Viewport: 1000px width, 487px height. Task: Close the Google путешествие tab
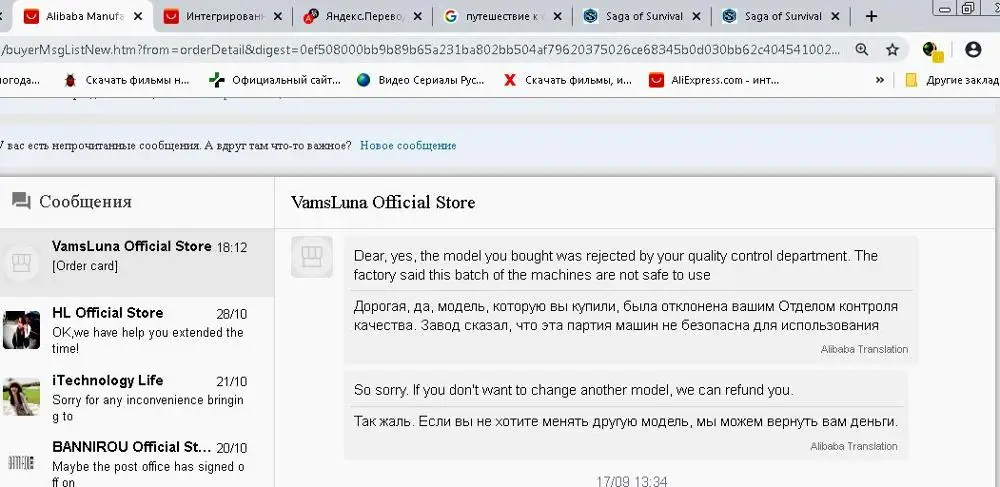pos(557,17)
